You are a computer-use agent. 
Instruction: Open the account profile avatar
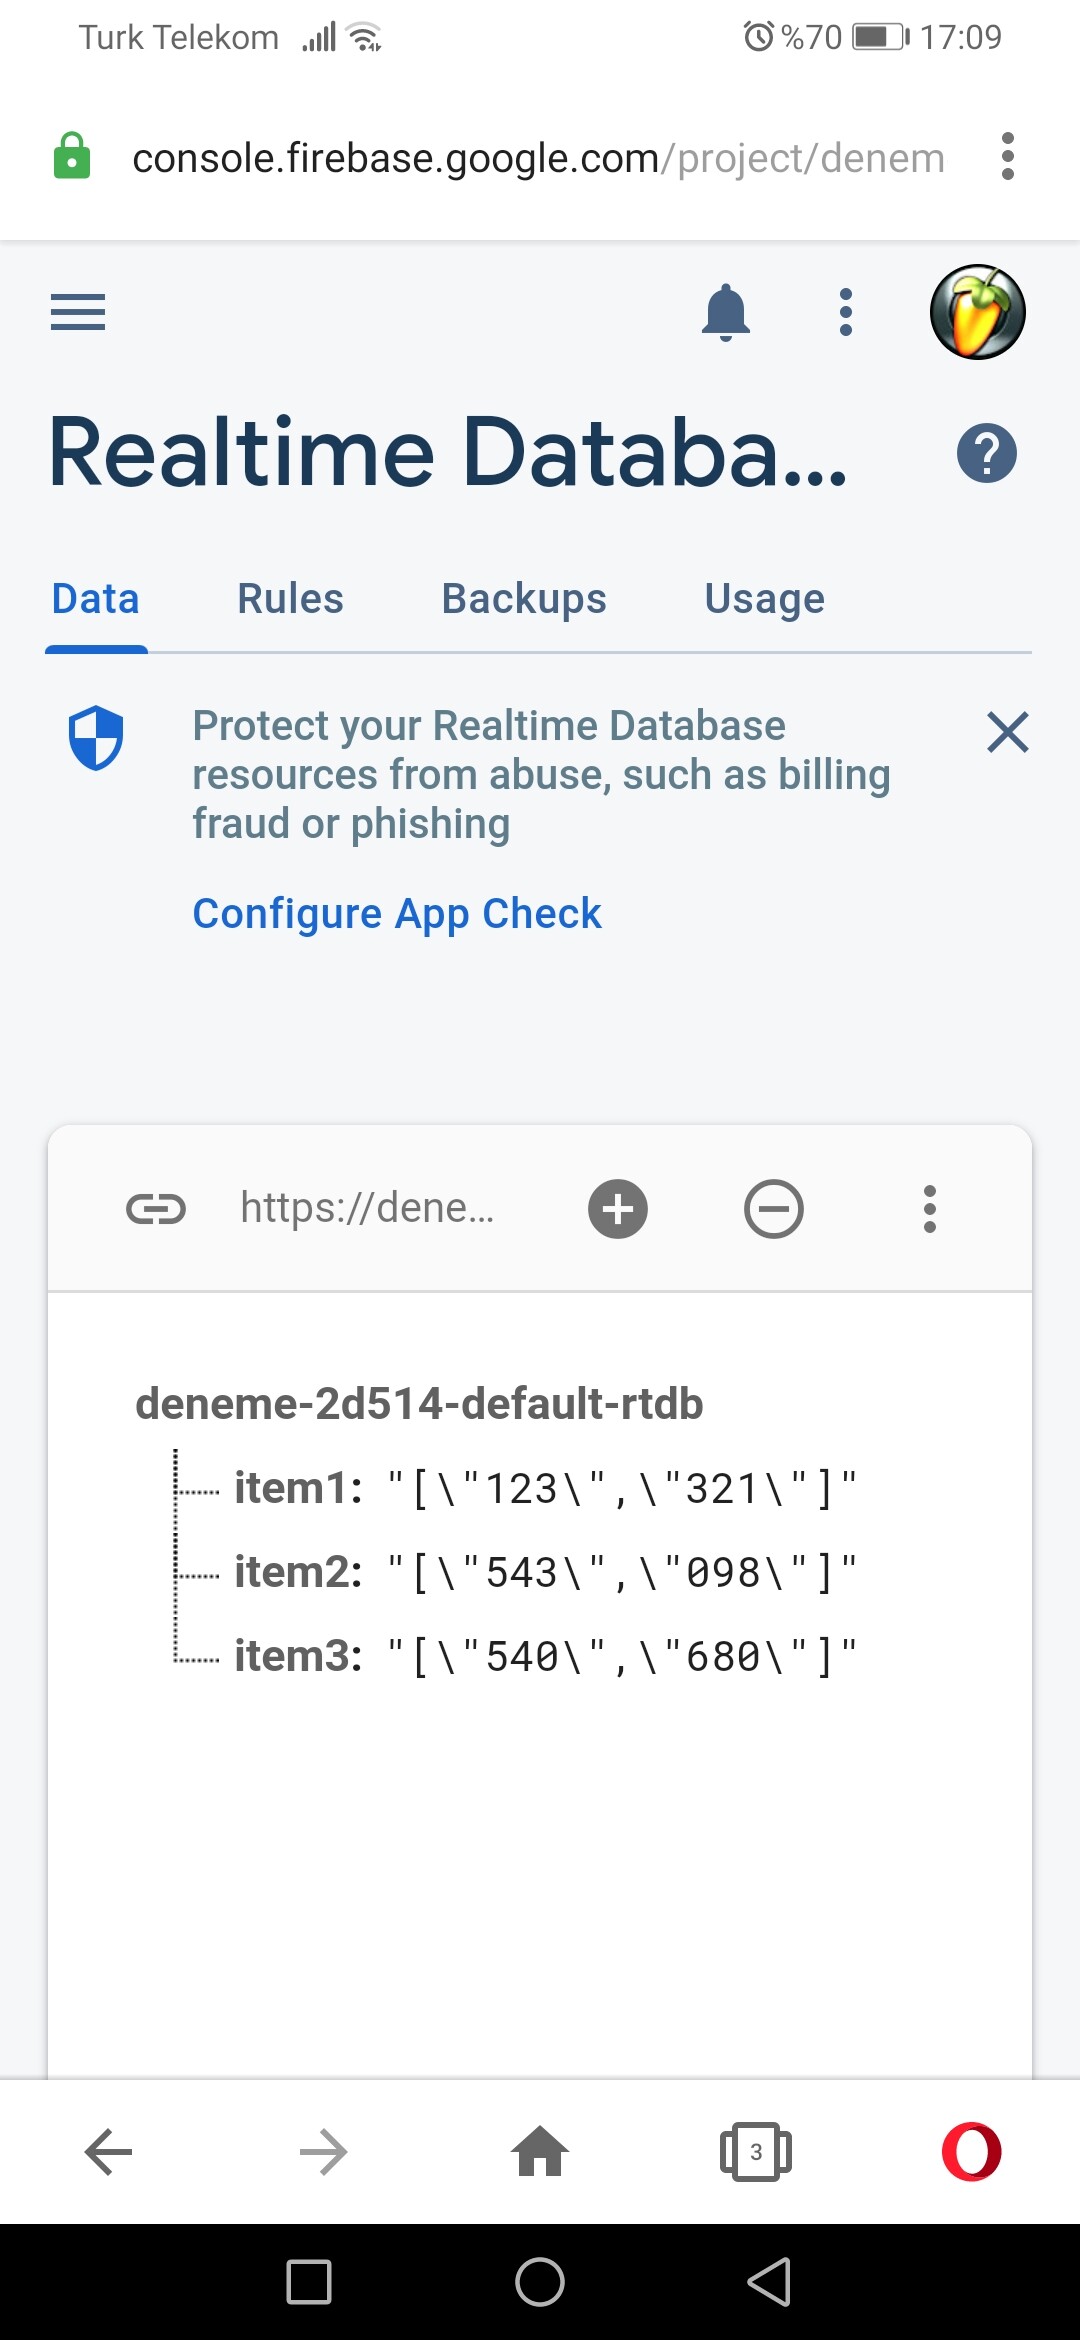[x=977, y=312]
